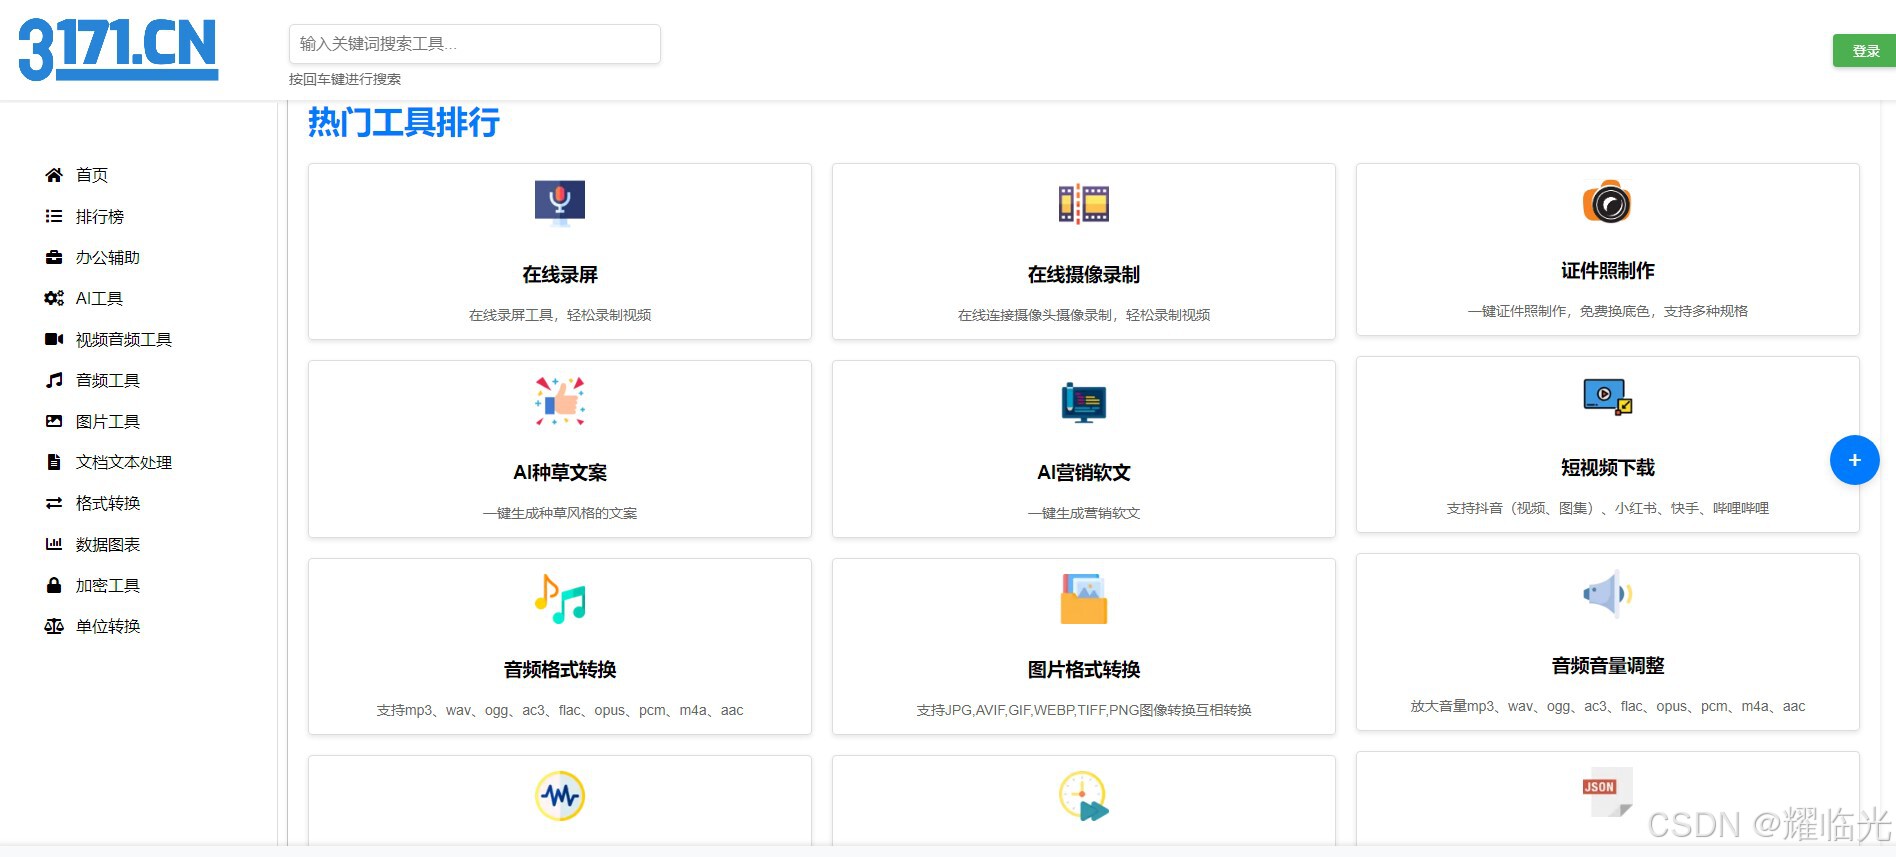Click description 一键生成营销软文

1084,513
